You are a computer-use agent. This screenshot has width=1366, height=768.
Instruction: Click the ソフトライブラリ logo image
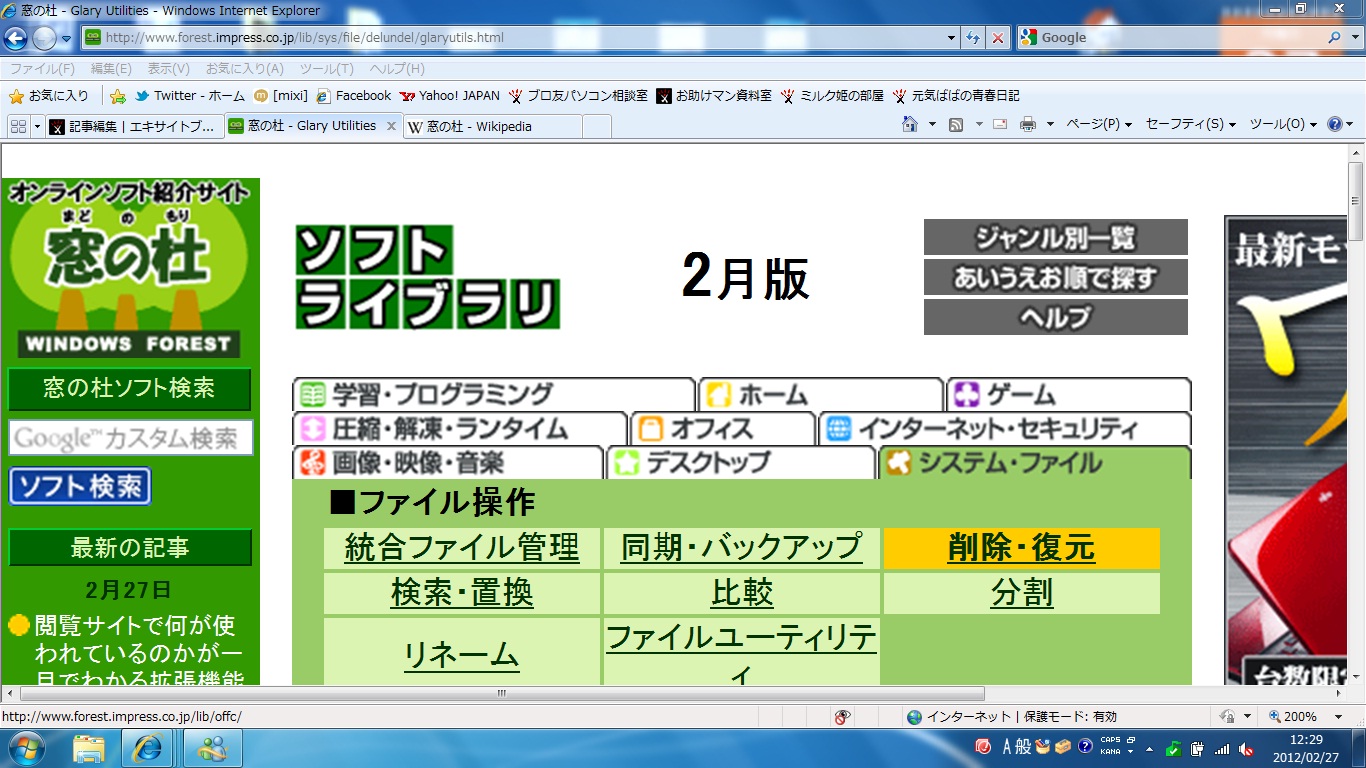[x=427, y=277]
